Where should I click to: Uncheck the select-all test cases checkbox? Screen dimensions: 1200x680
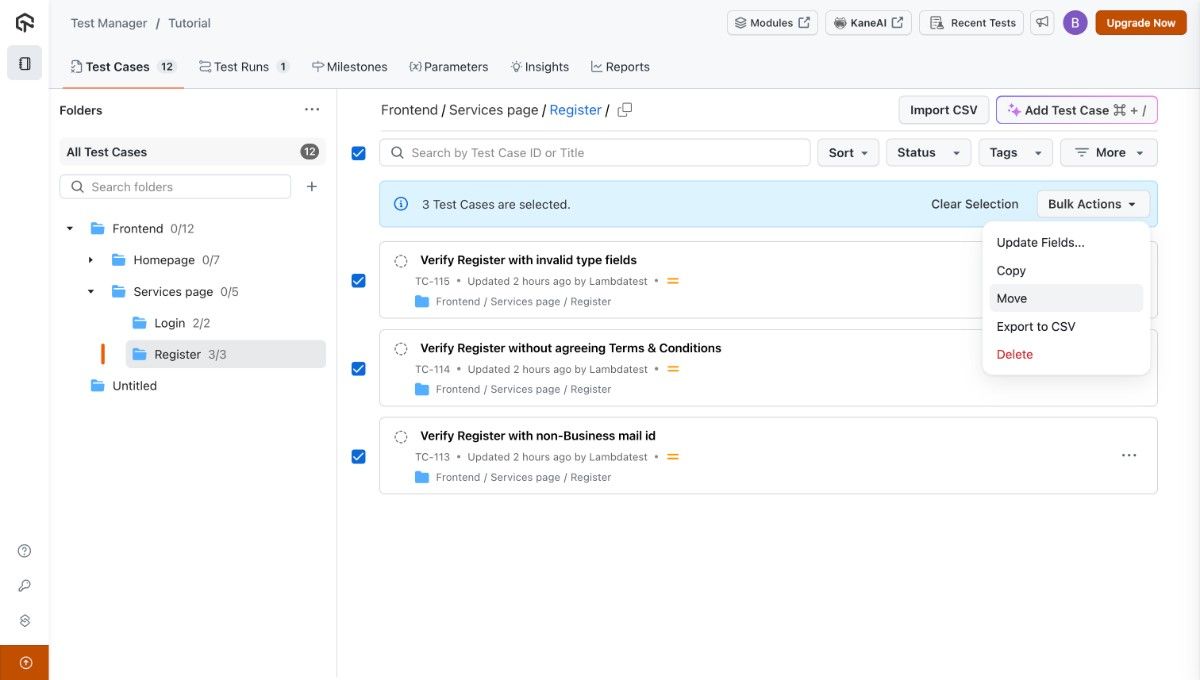[x=359, y=153]
